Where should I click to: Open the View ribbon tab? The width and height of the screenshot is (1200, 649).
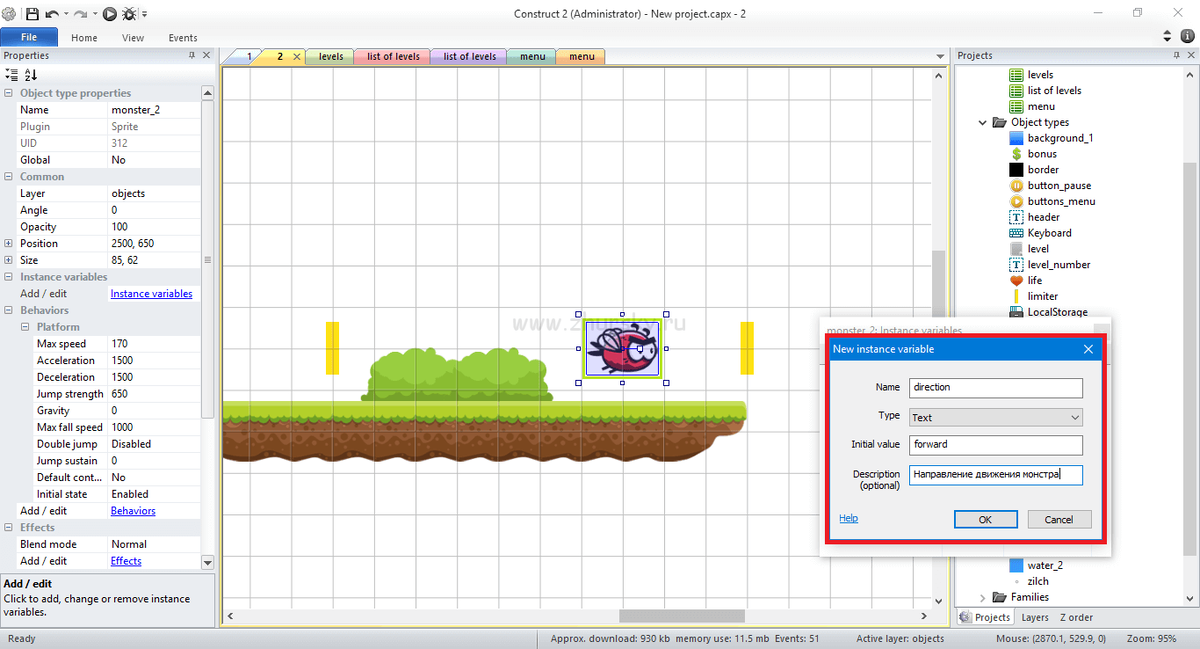pyautogui.click(x=133, y=37)
